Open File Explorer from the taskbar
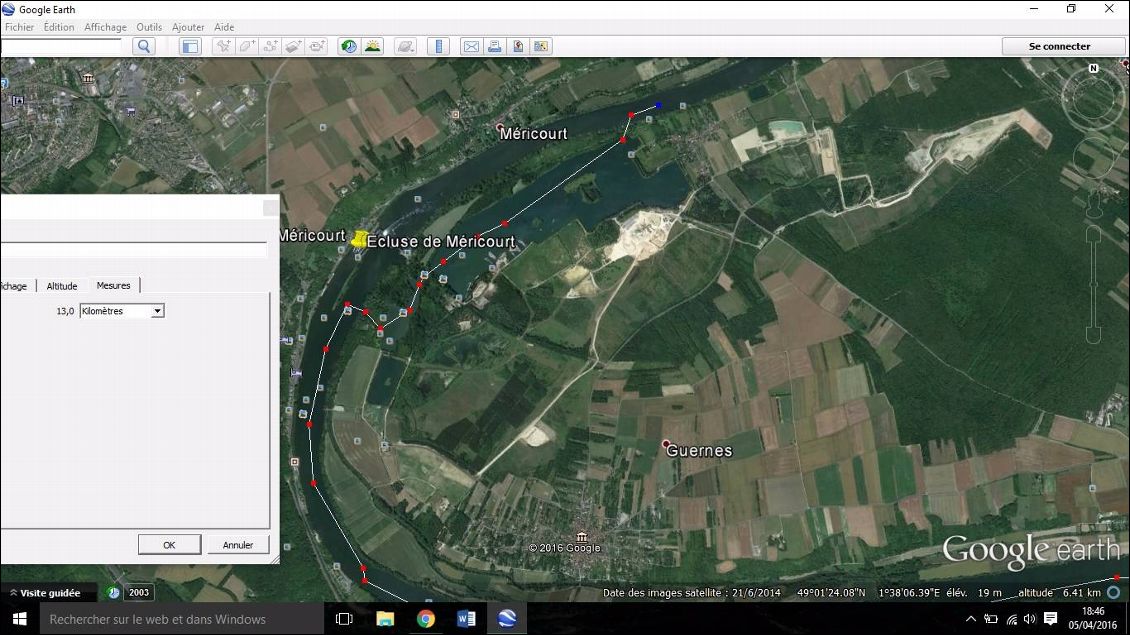Screen dimensions: 1130x635 [386, 619]
